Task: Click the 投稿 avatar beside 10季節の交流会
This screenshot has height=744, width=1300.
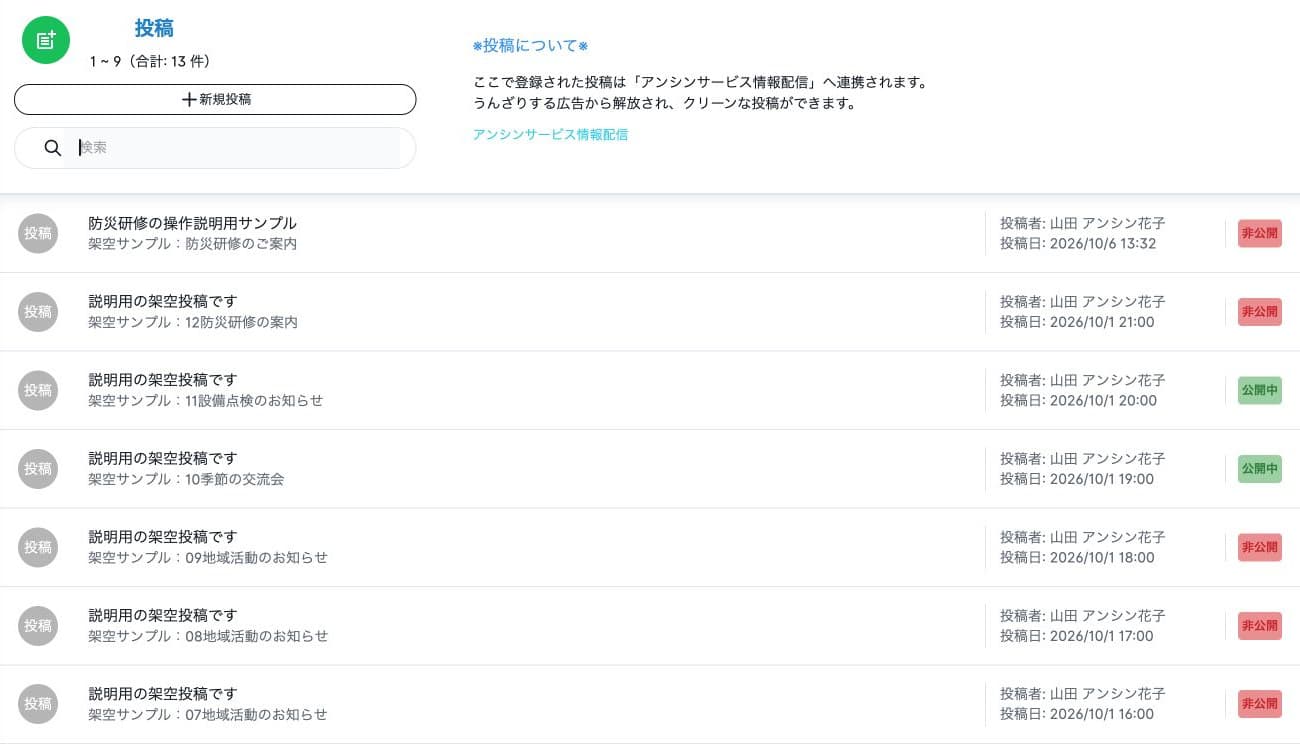Action: pyautogui.click(x=38, y=469)
